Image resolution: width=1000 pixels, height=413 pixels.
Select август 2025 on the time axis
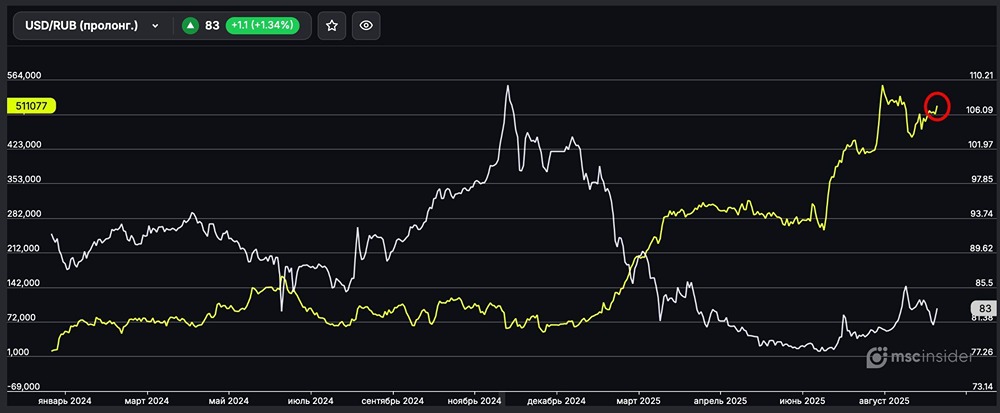coord(882,400)
